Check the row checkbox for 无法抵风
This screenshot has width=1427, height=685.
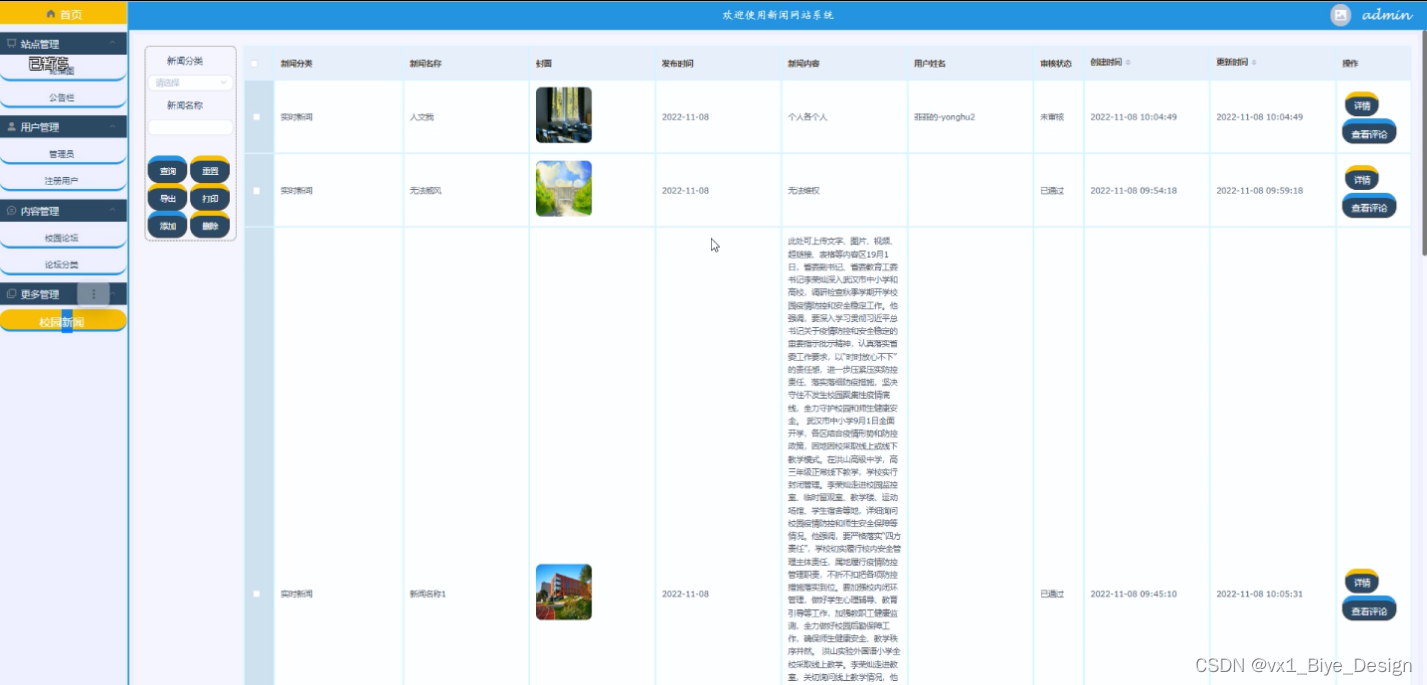pos(257,190)
